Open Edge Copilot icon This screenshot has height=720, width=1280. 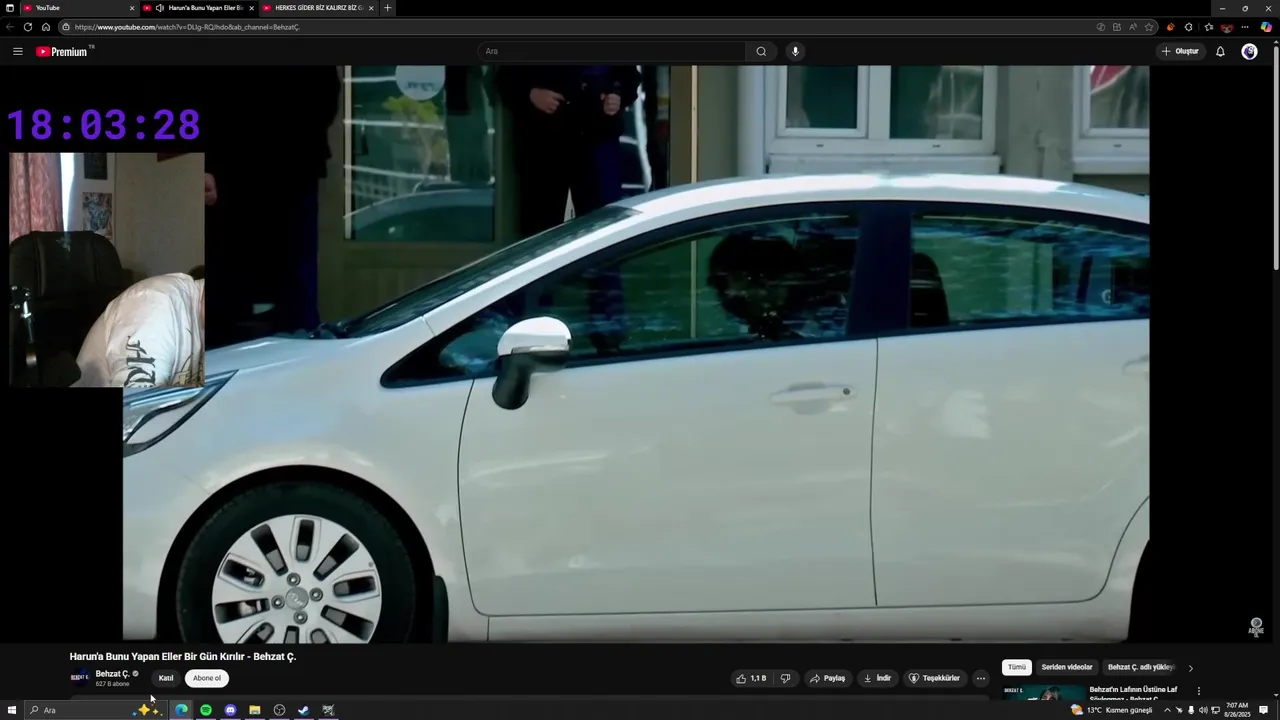pyautogui.click(x=1266, y=27)
